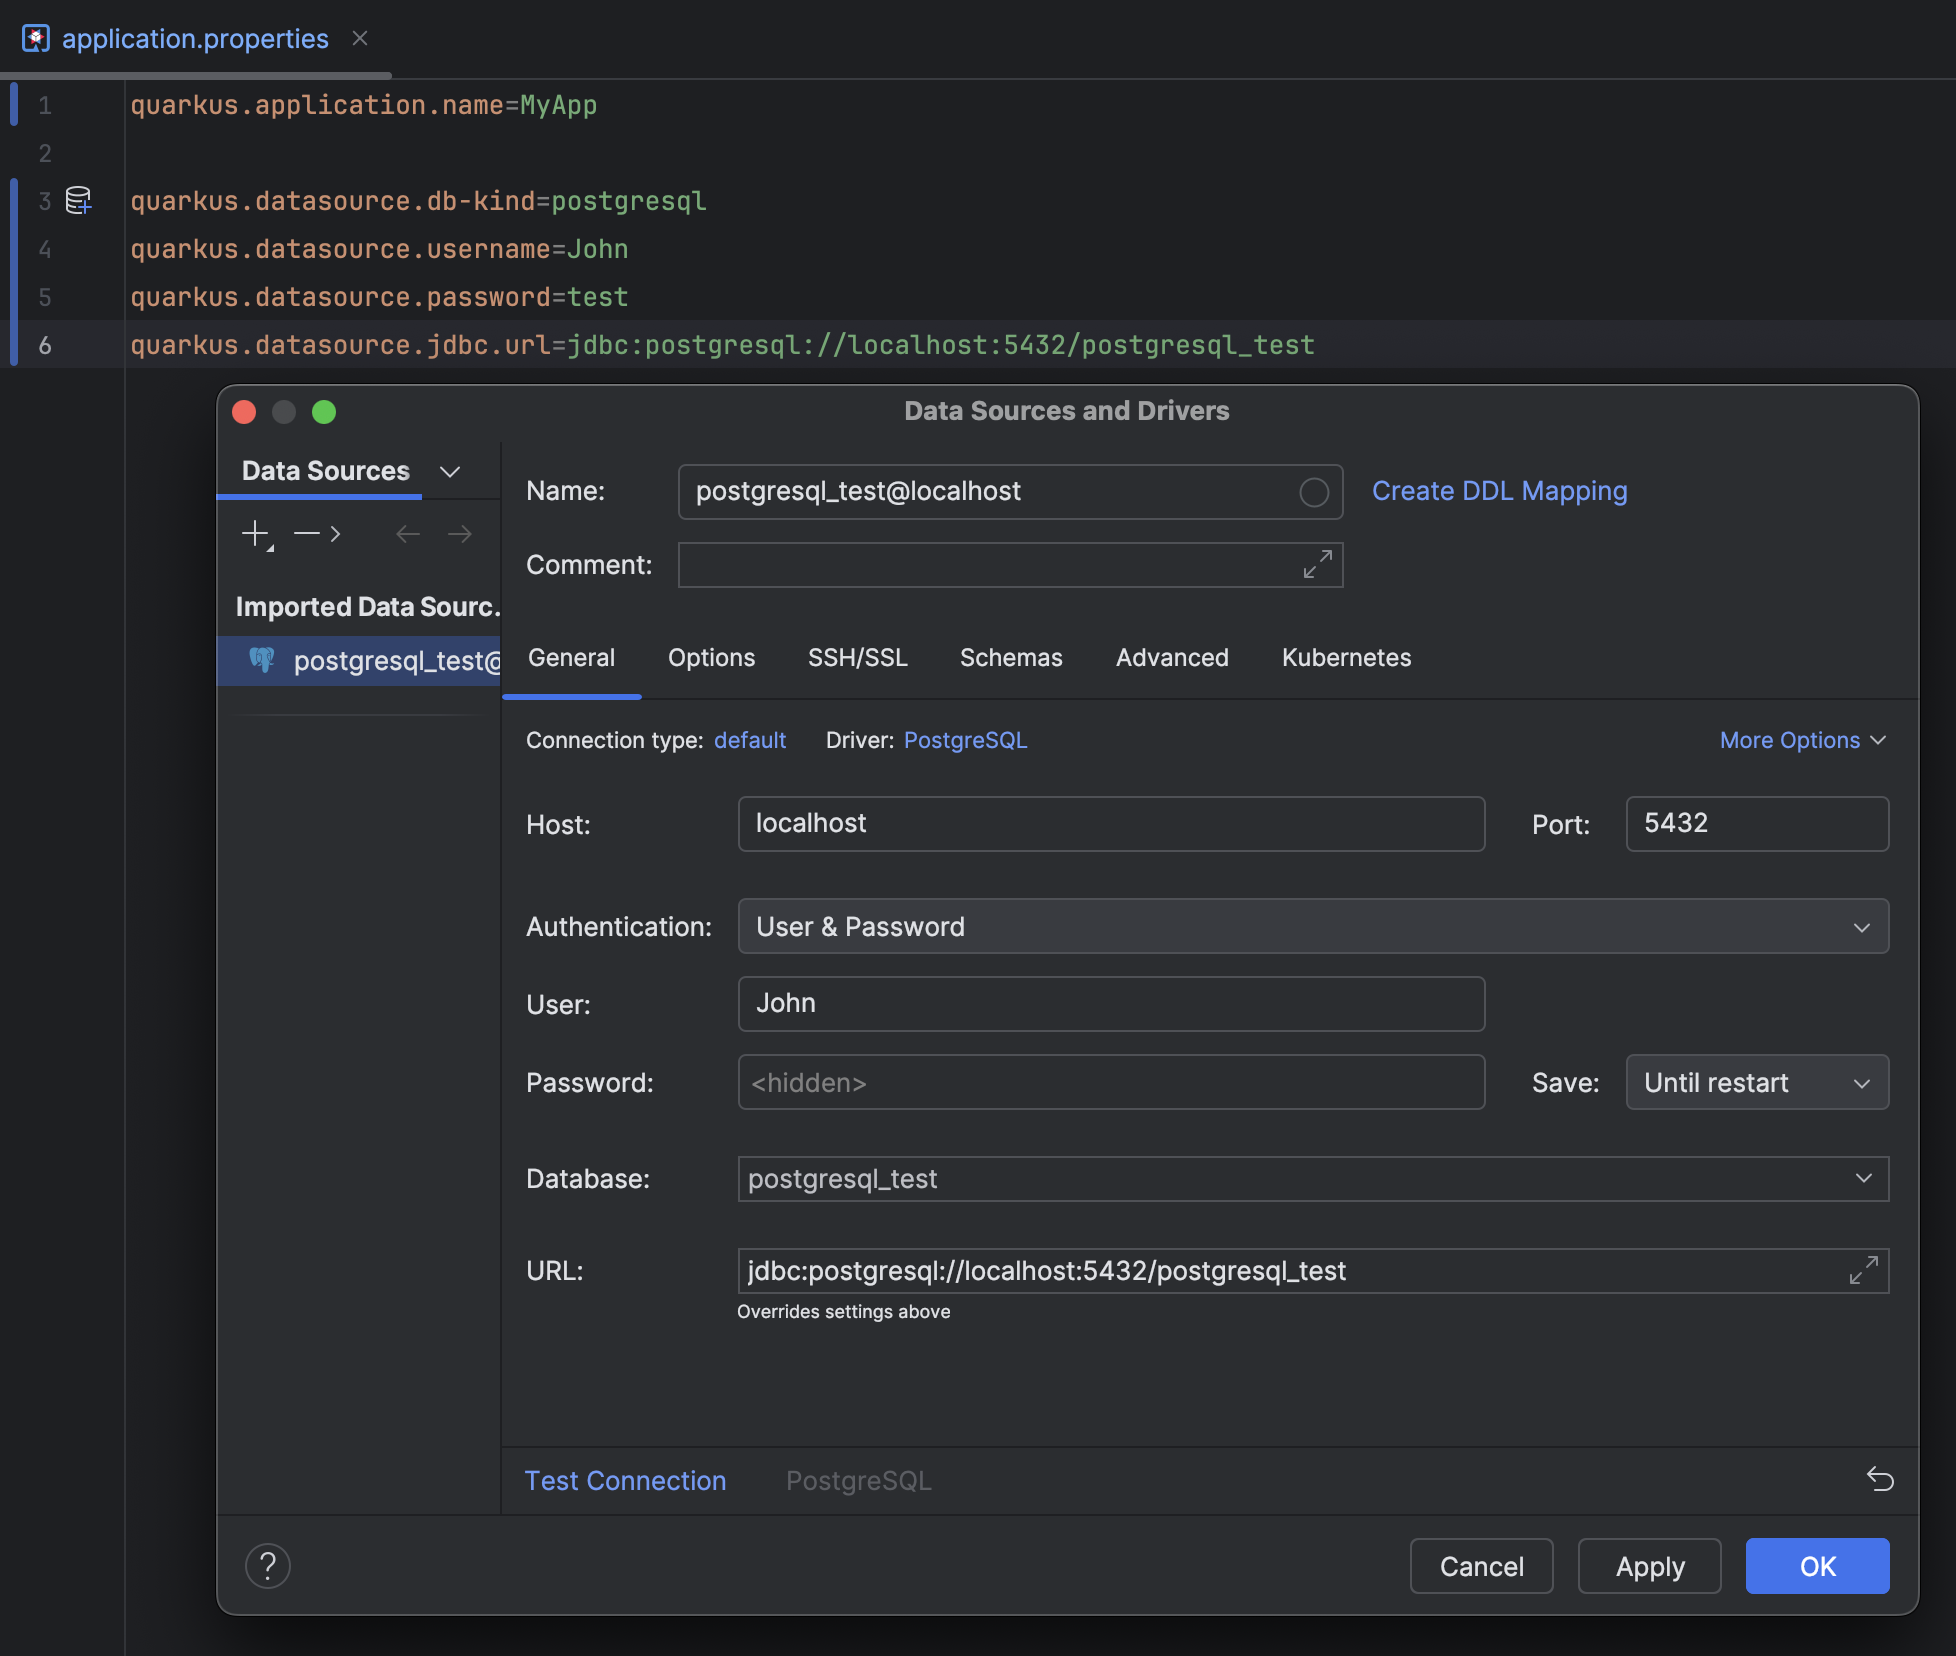This screenshot has height=1656, width=1956.
Task: Click the revert changes icon near Test Connection
Action: point(1881,1480)
